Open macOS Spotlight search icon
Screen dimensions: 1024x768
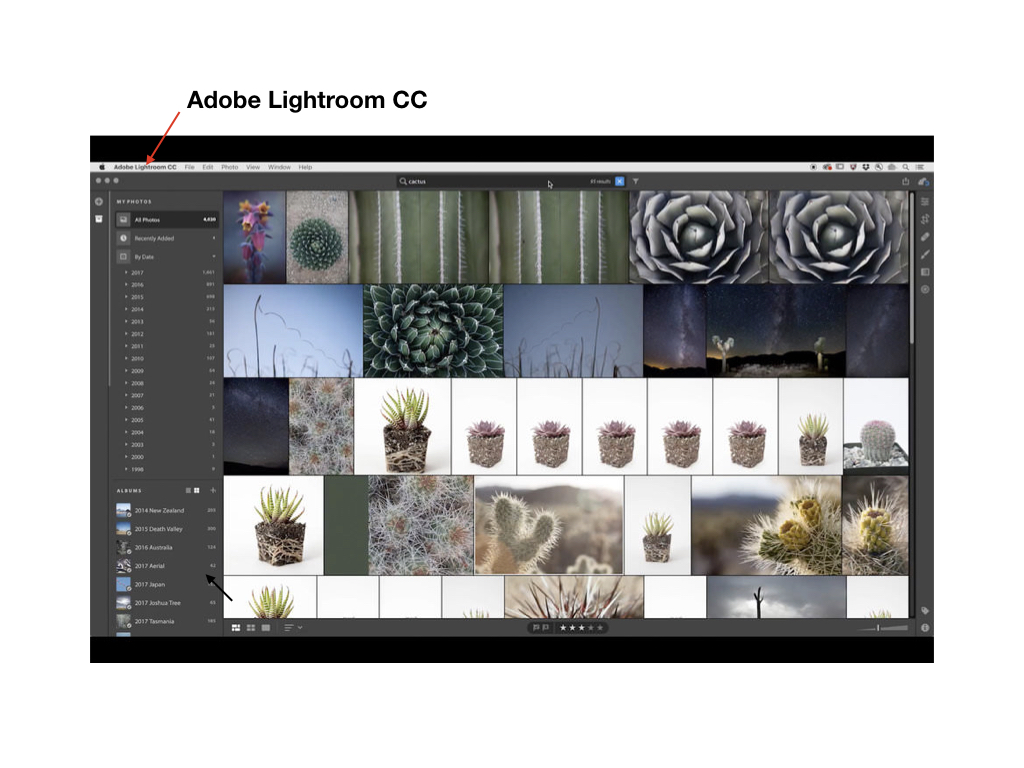point(906,167)
